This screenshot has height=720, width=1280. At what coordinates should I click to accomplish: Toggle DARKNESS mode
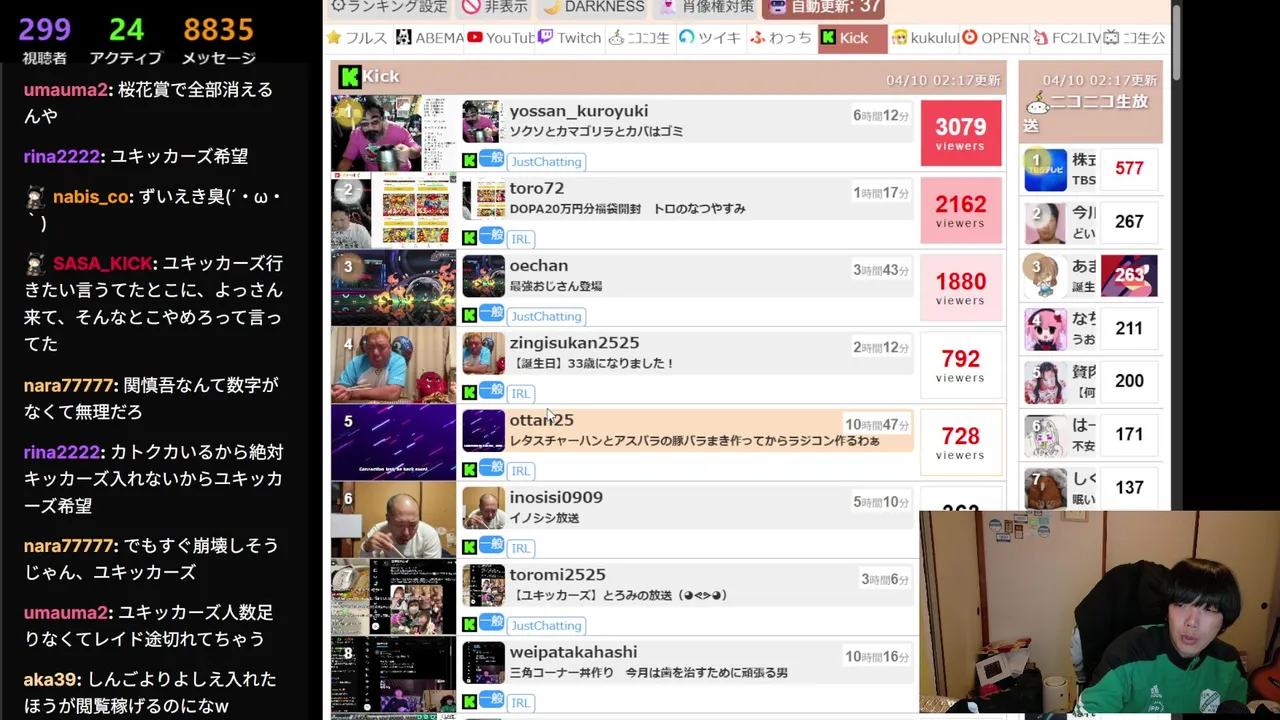coord(593,7)
